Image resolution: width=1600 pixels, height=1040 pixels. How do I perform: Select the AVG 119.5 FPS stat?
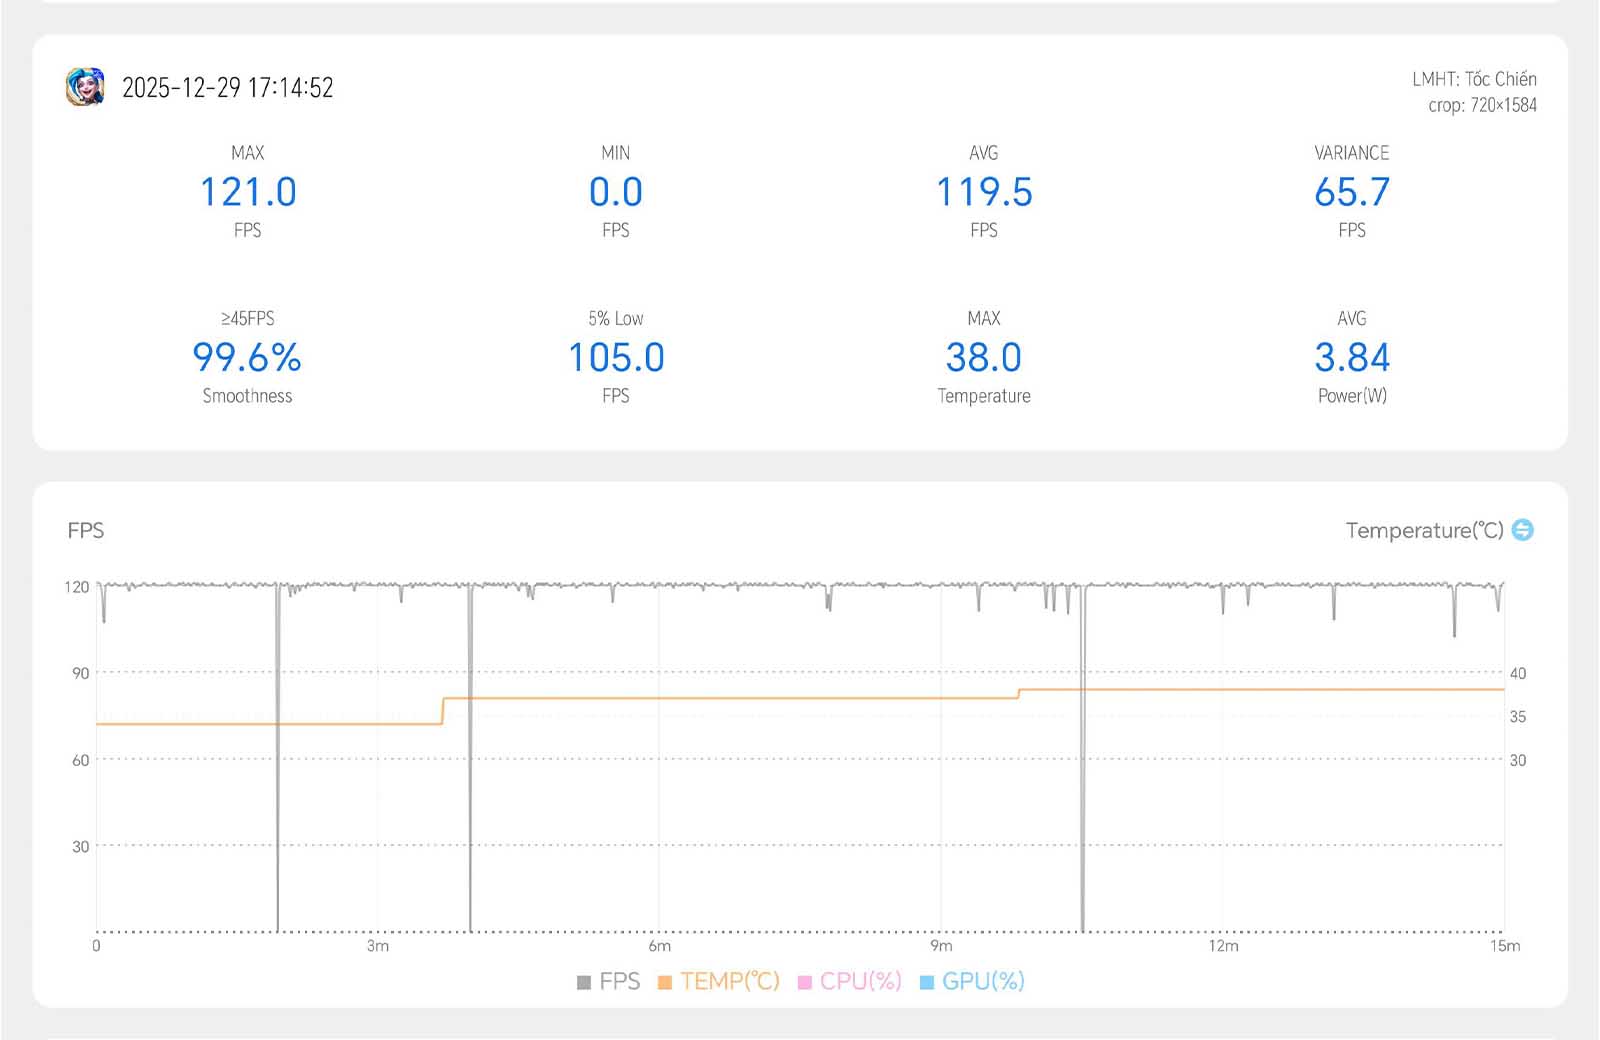984,192
